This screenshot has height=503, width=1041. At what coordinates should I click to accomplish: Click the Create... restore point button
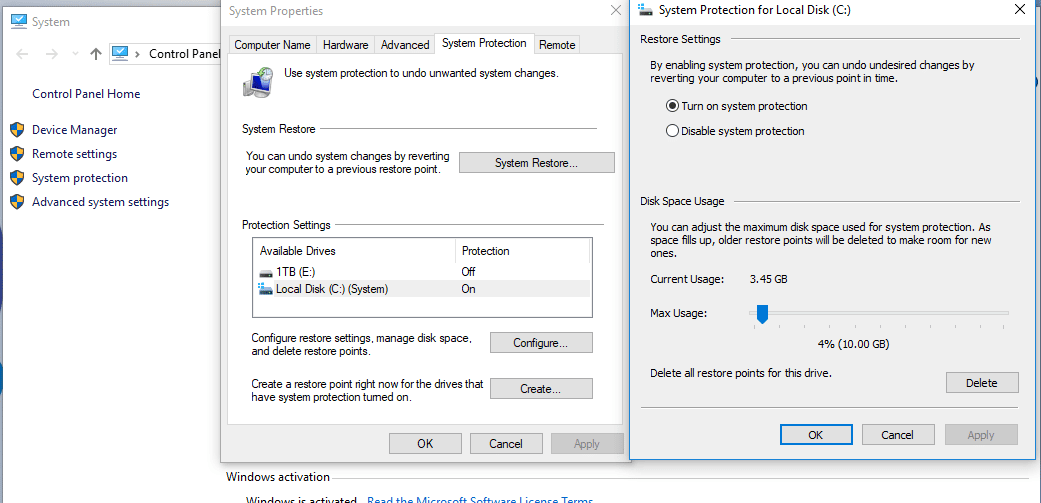541,389
